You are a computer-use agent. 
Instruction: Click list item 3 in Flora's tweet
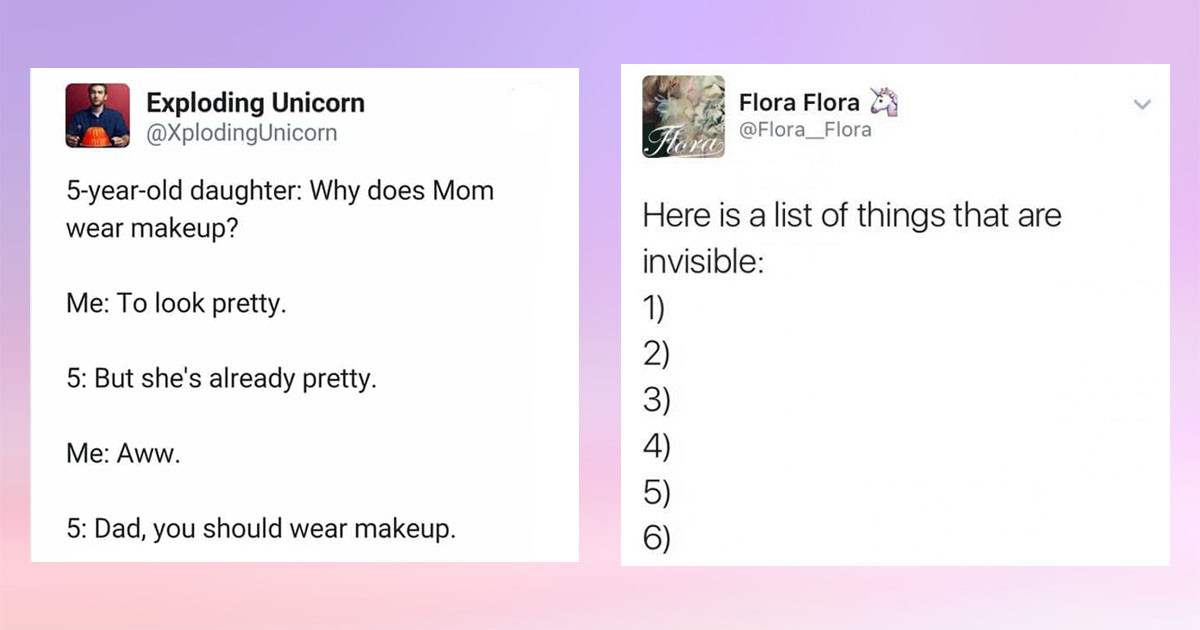[655, 401]
